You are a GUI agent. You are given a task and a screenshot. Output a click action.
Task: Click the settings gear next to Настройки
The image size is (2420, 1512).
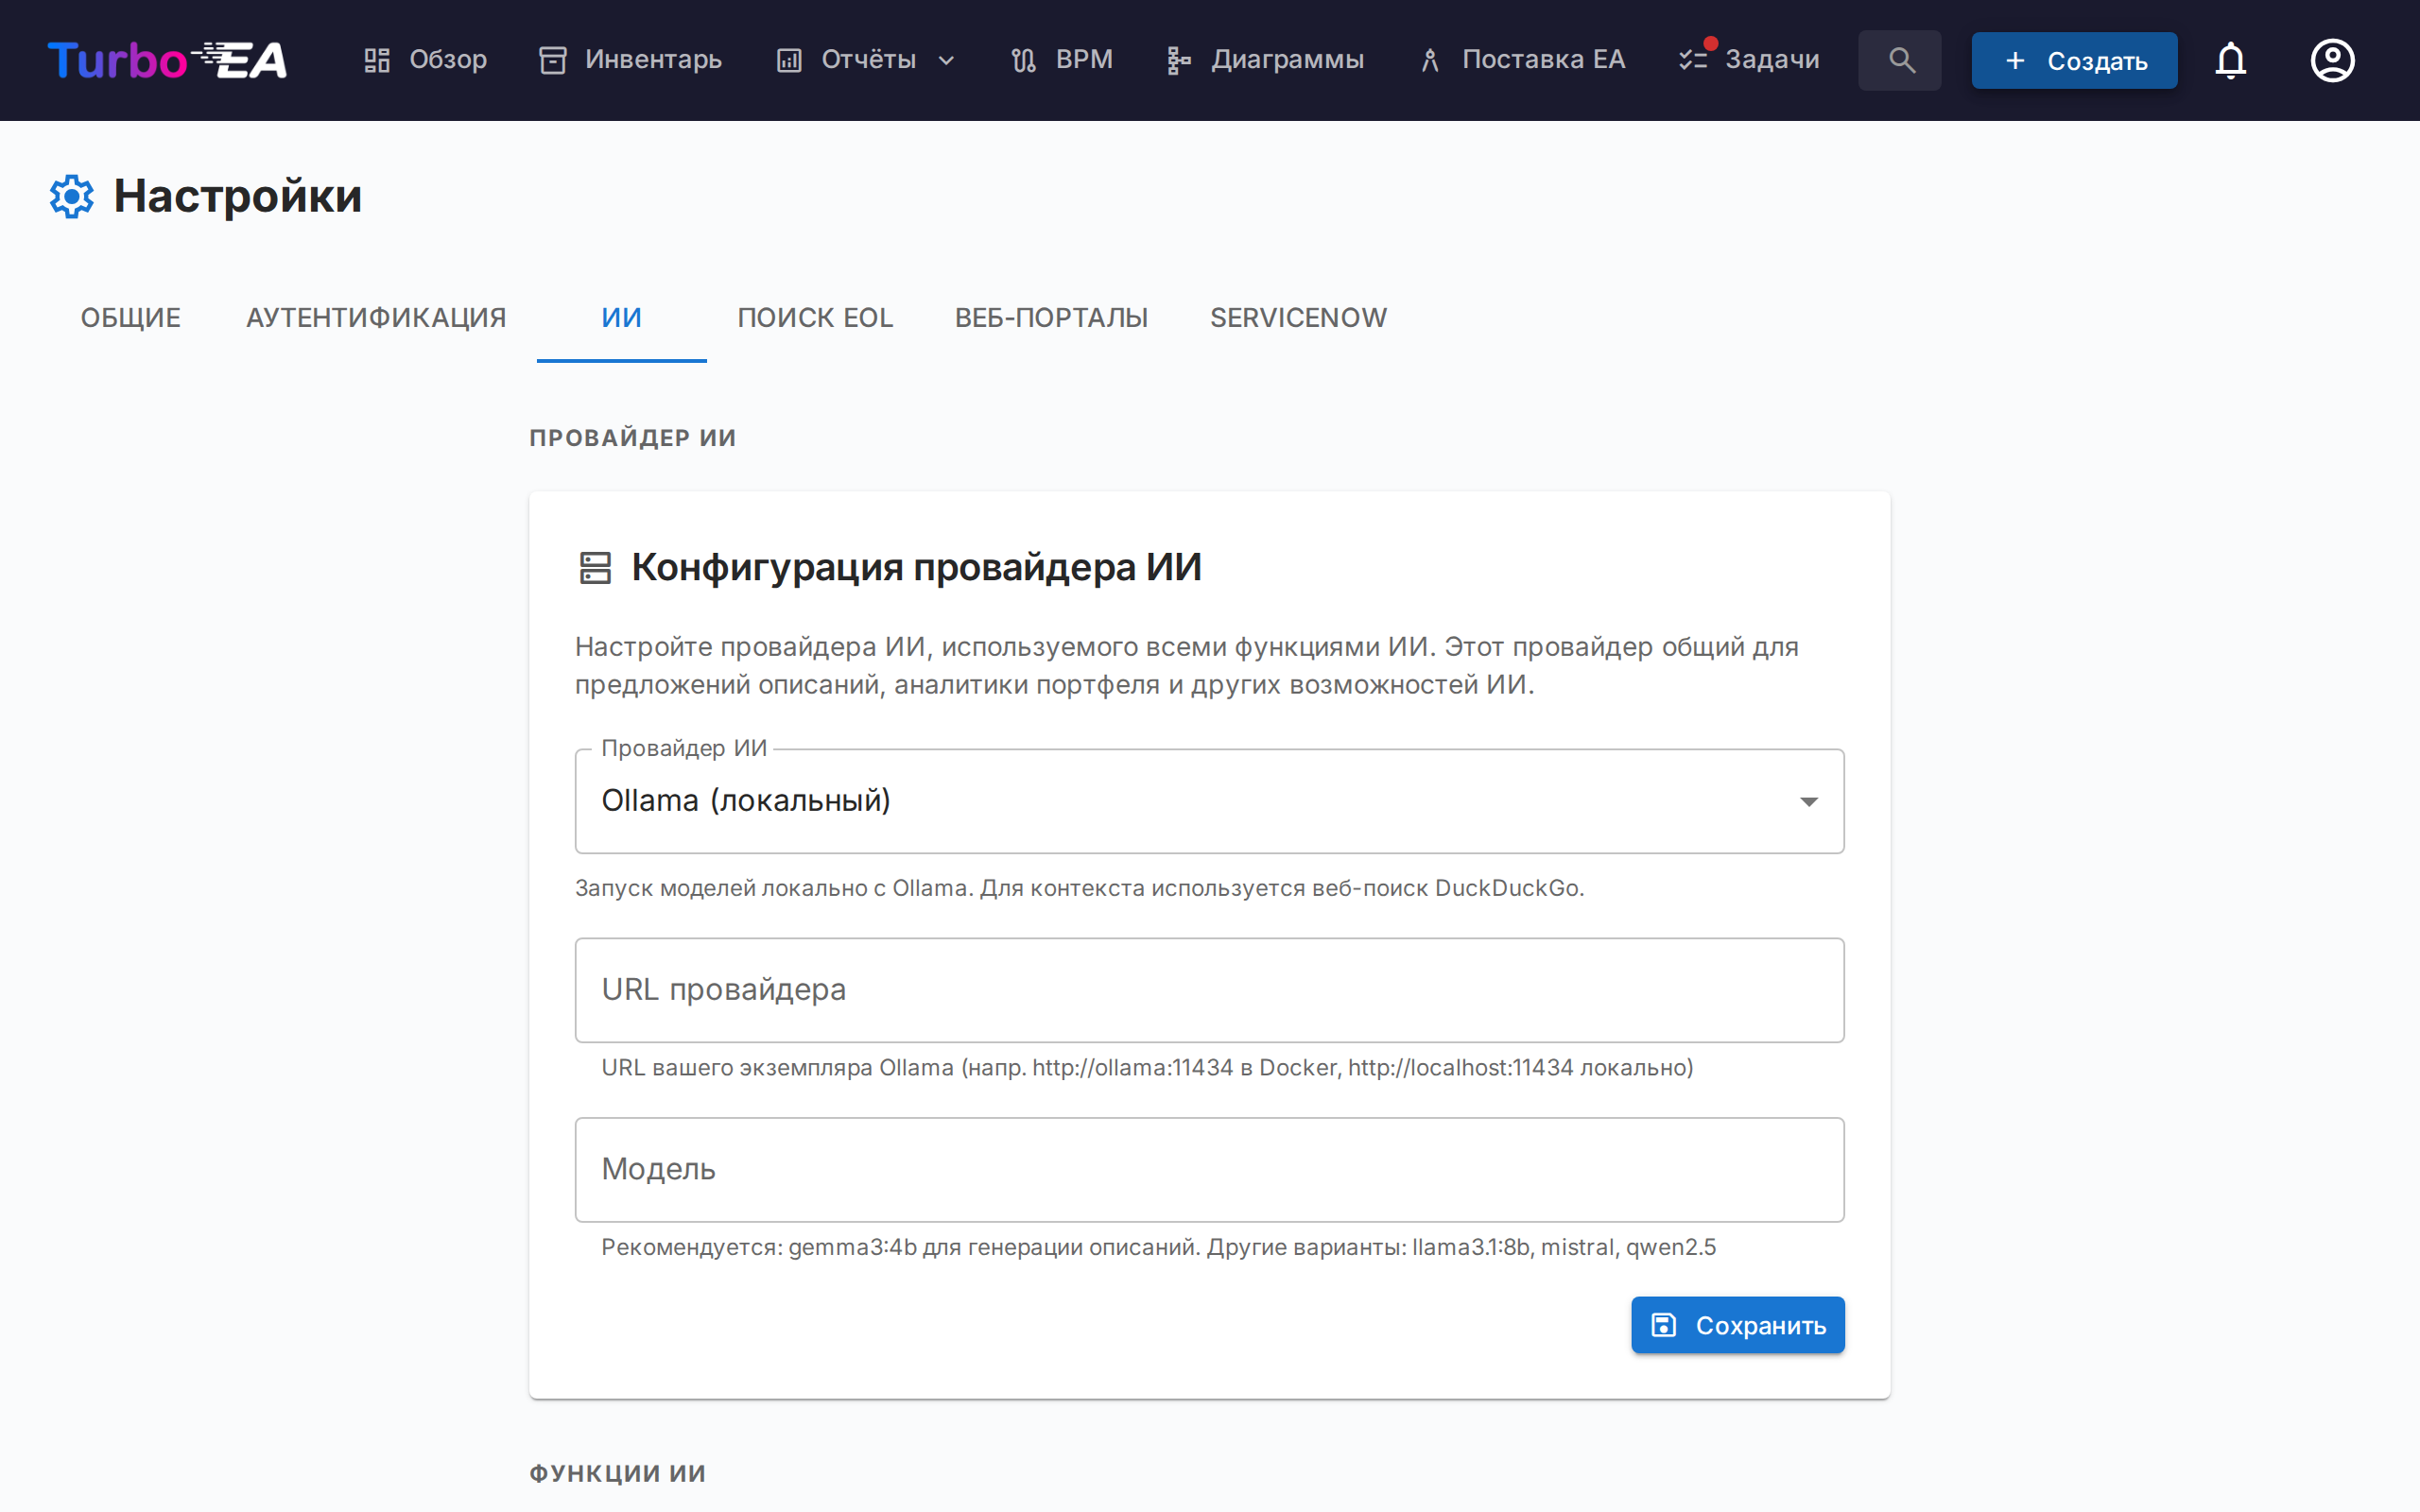pos(71,196)
